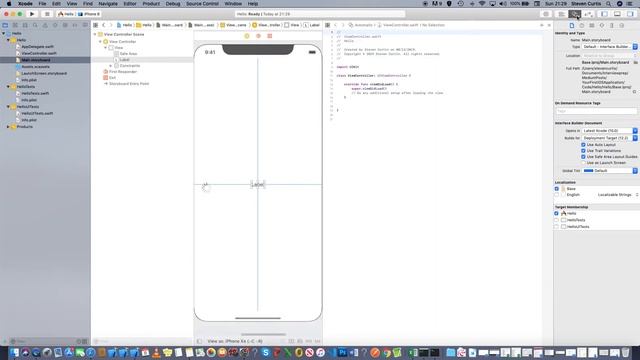The height and width of the screenshot is (360, 640).
Task: Show the History inspector tab
Action: coord(582,25)
